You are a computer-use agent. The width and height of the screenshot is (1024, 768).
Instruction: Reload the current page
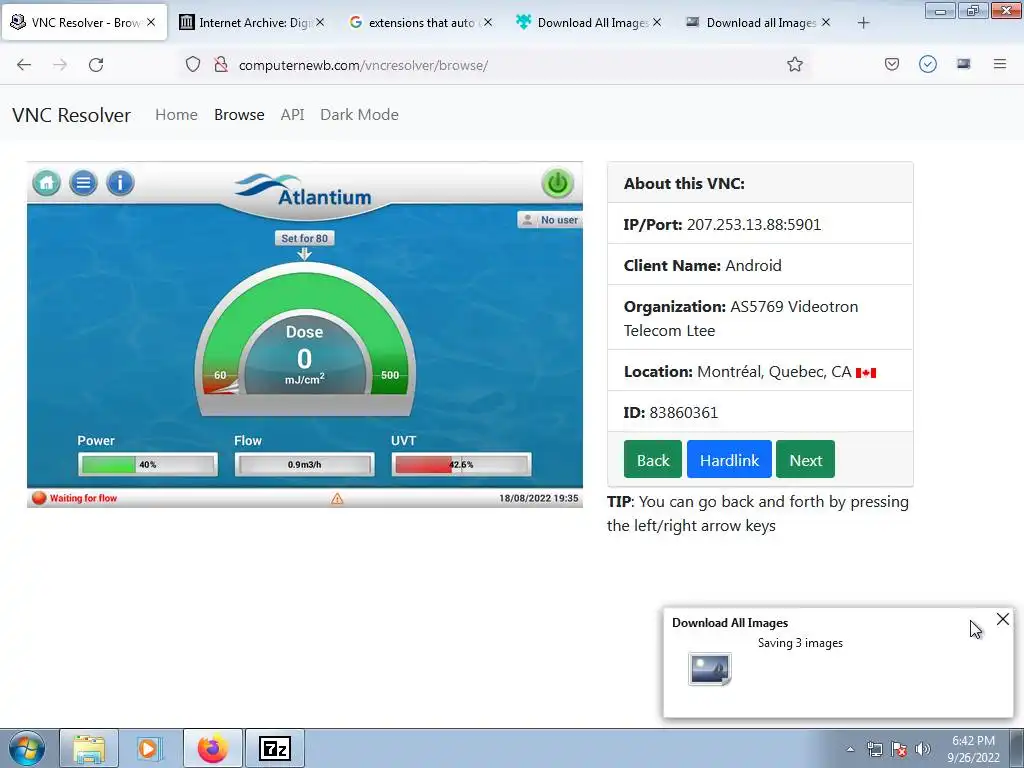(x=96, y=65)
